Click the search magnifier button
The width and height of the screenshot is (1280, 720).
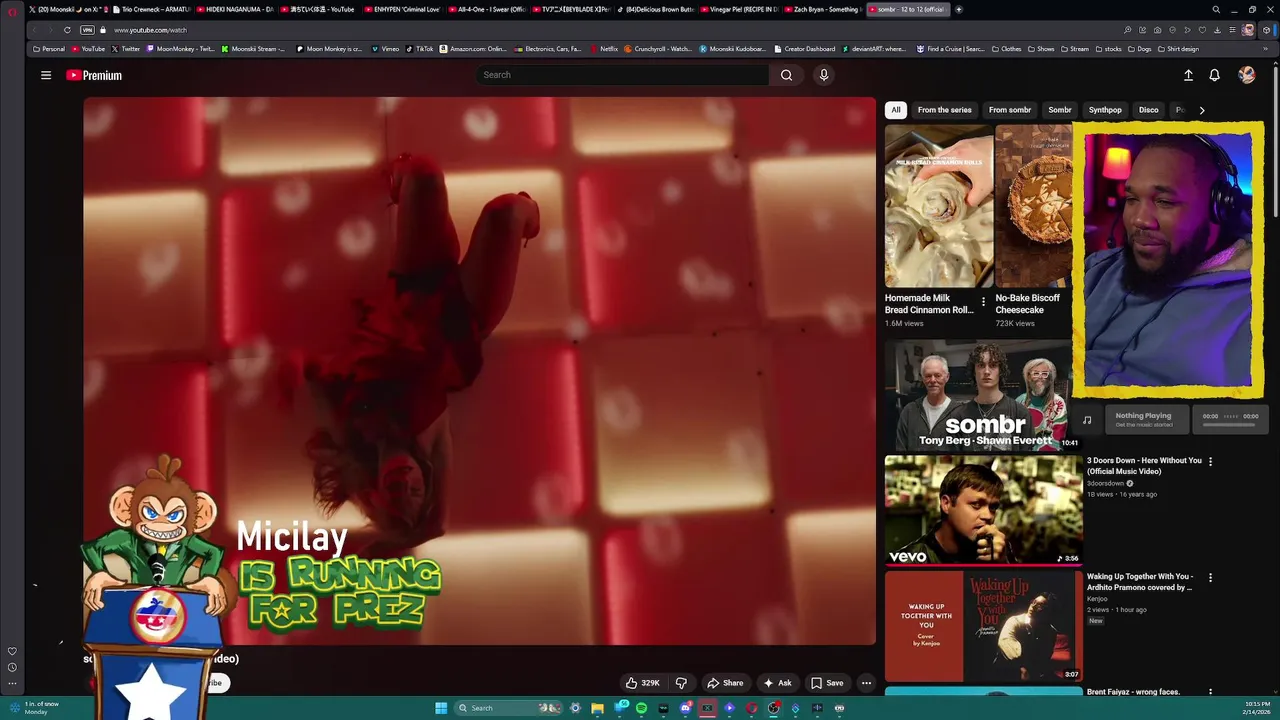click(x=786, y=75)
